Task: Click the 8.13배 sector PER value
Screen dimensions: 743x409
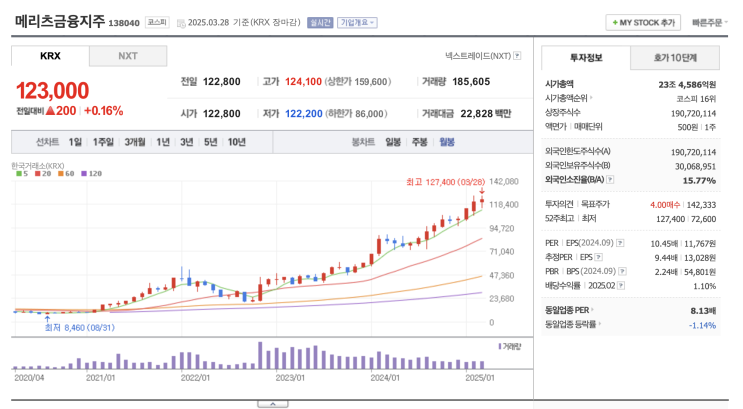Action: click(703, 311)
